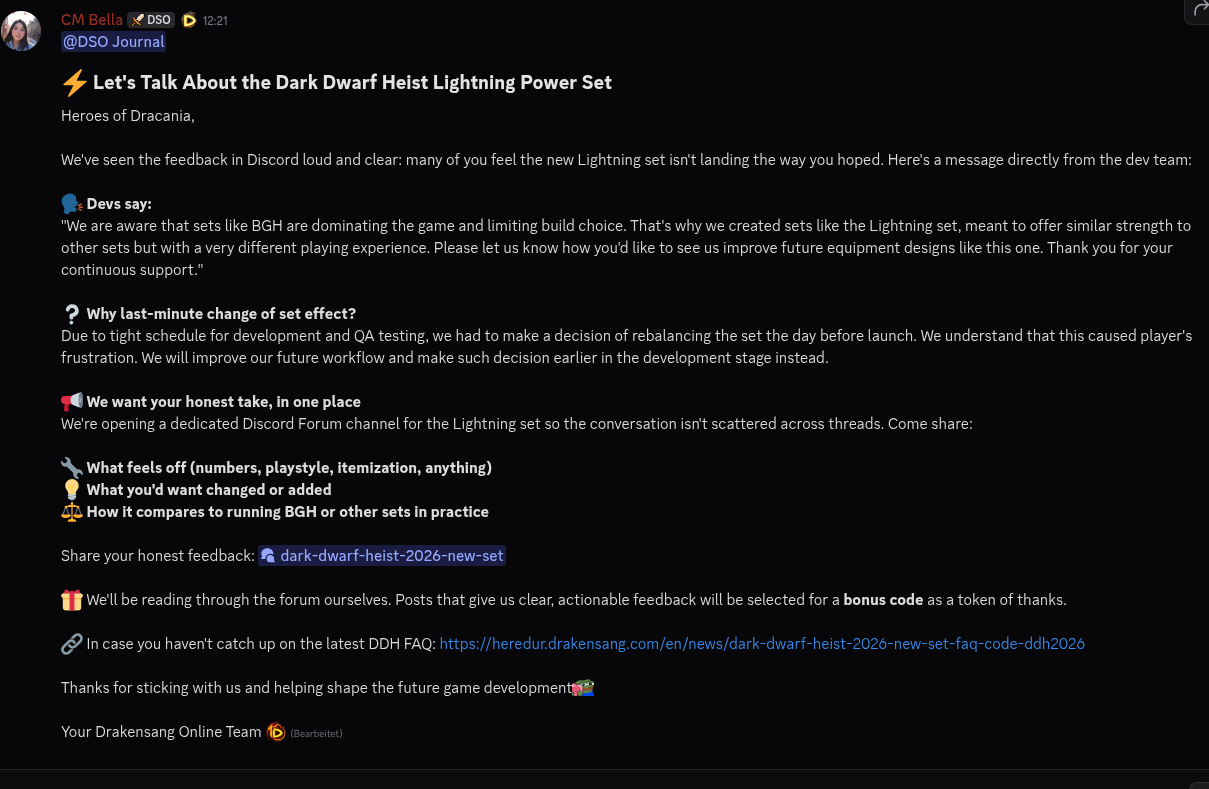Click the forward arrow icon at top right
This screenshot has height=789, width=1209.
click(x=1198, y=10)
